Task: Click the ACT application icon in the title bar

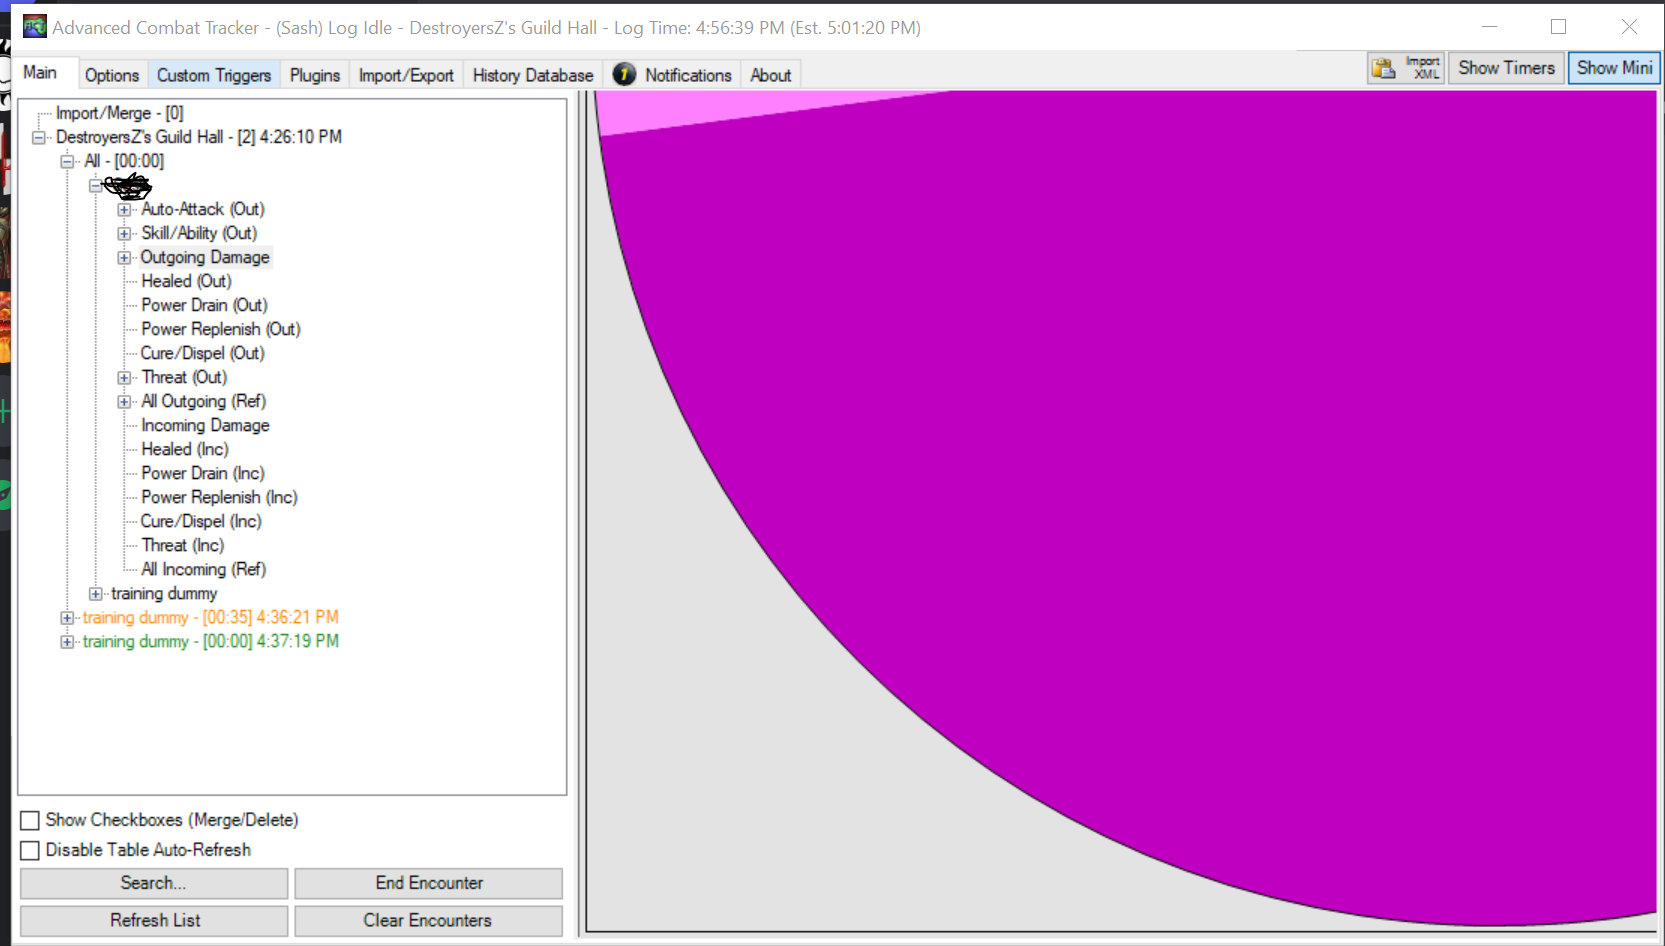Action: [33, 26]
